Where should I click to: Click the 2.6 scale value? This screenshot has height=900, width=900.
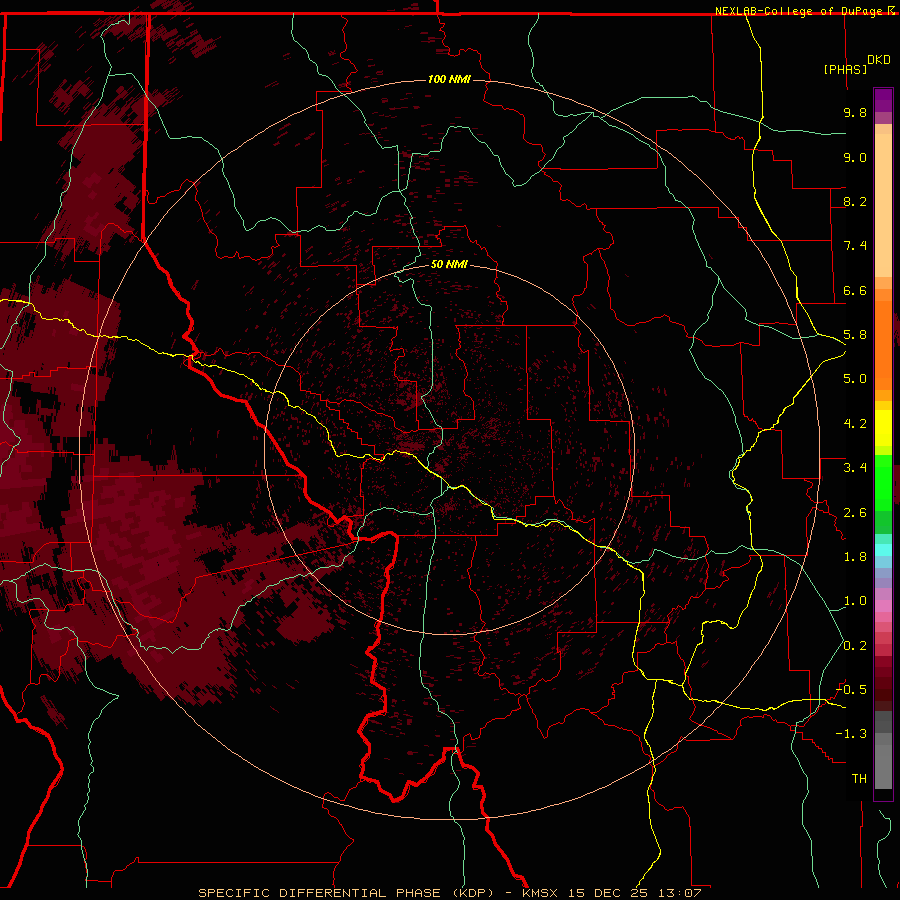click(x=855, y=513)
